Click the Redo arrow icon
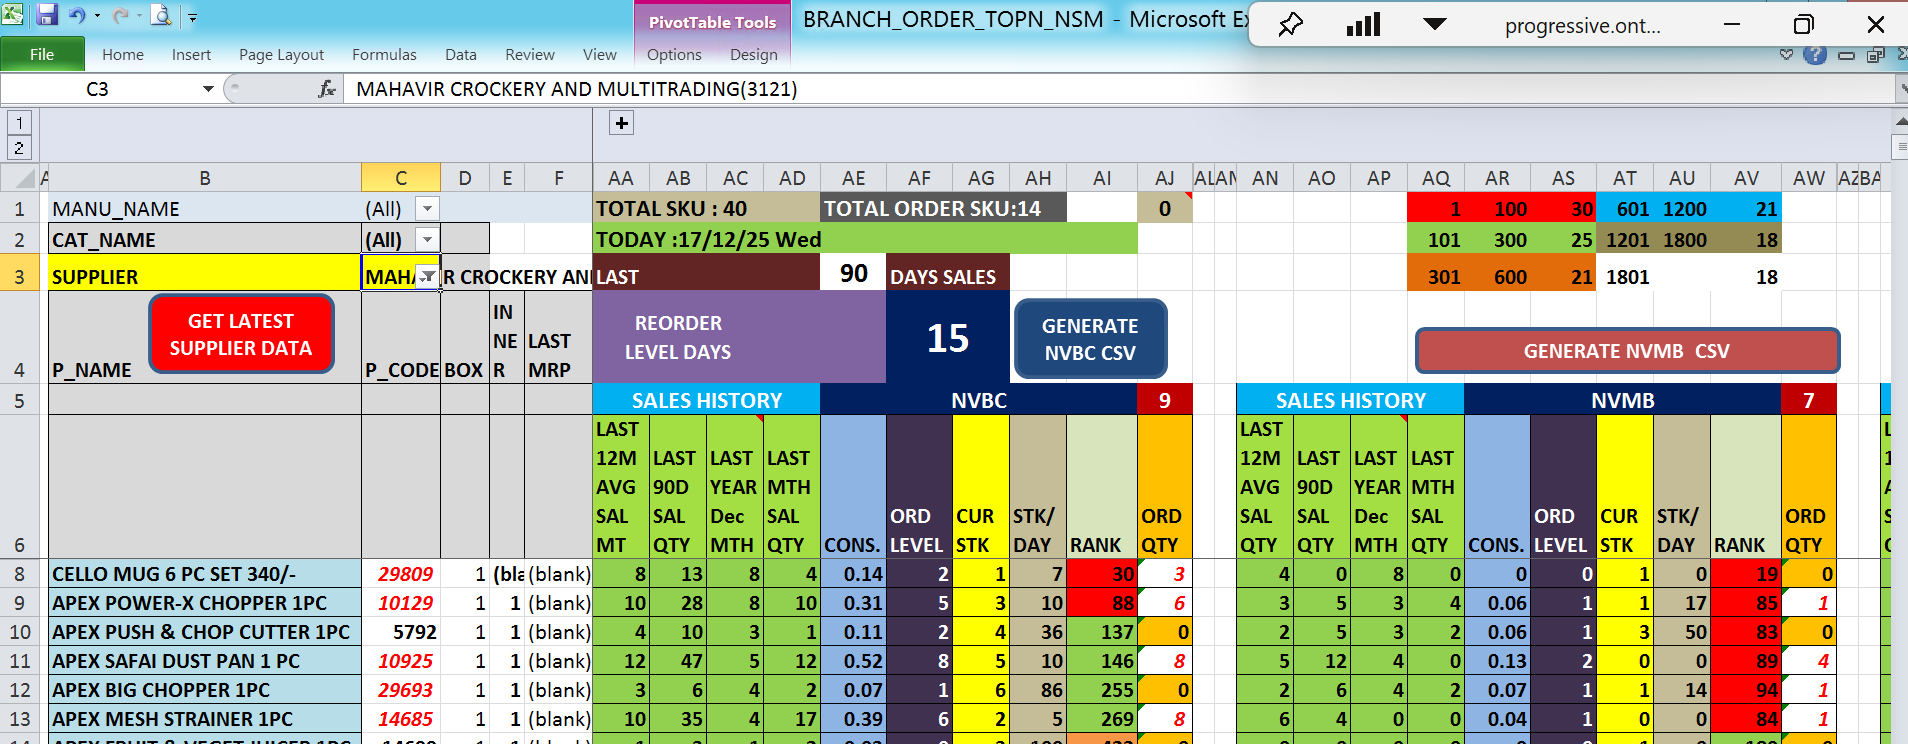The width and height of the screenshot is (1908, 744). pyautogui.click(x=120, y=16)
